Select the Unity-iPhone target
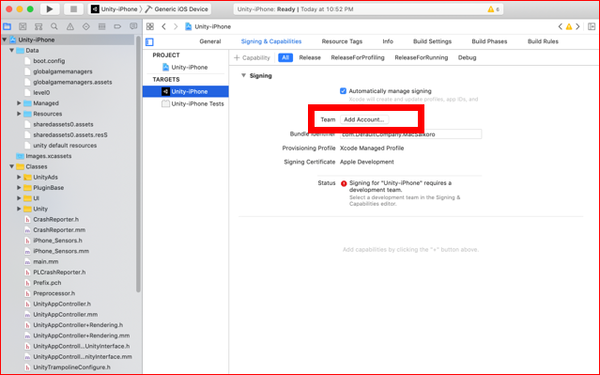The image size is (600, 375). [x=186, y=91]
